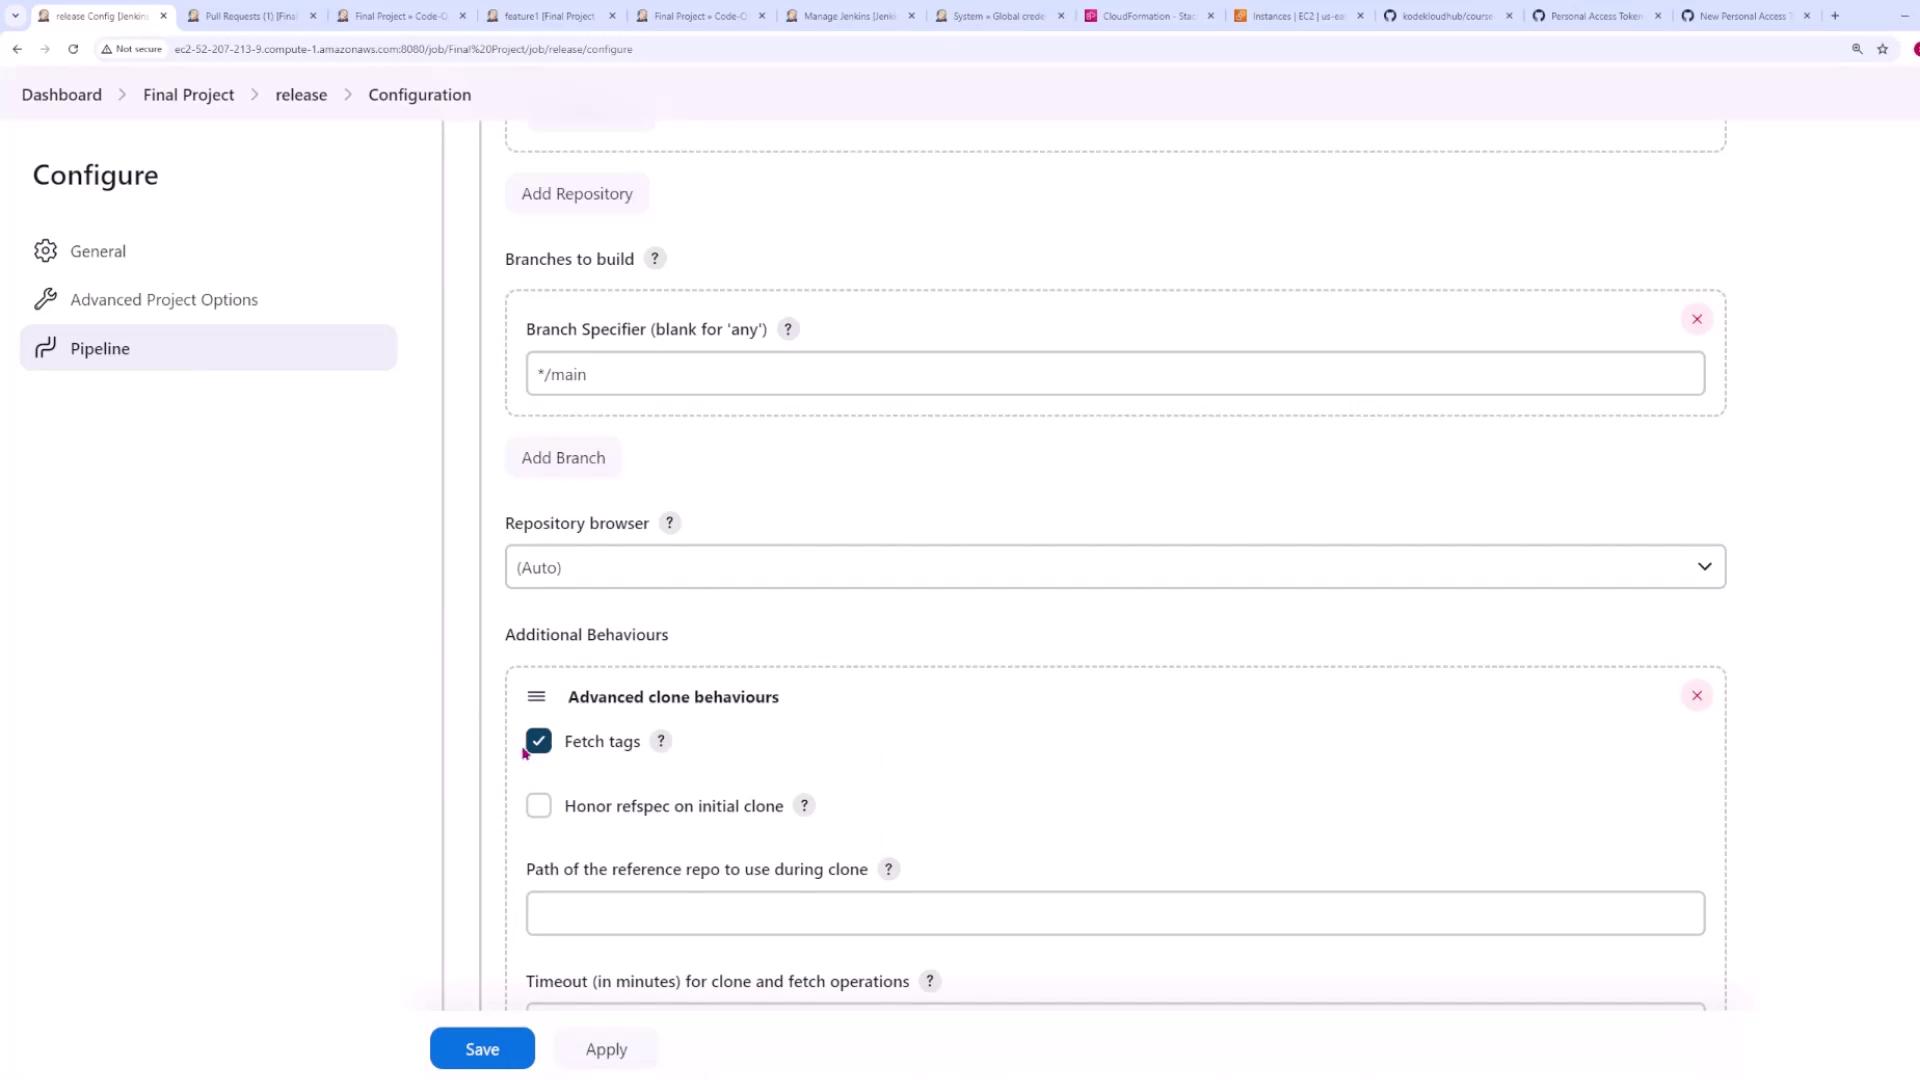Image resolution: width=1920 pixels, height=1080 pixels.
Task: Click help icon next to Repository browser
Action: (x=670, y=523)
